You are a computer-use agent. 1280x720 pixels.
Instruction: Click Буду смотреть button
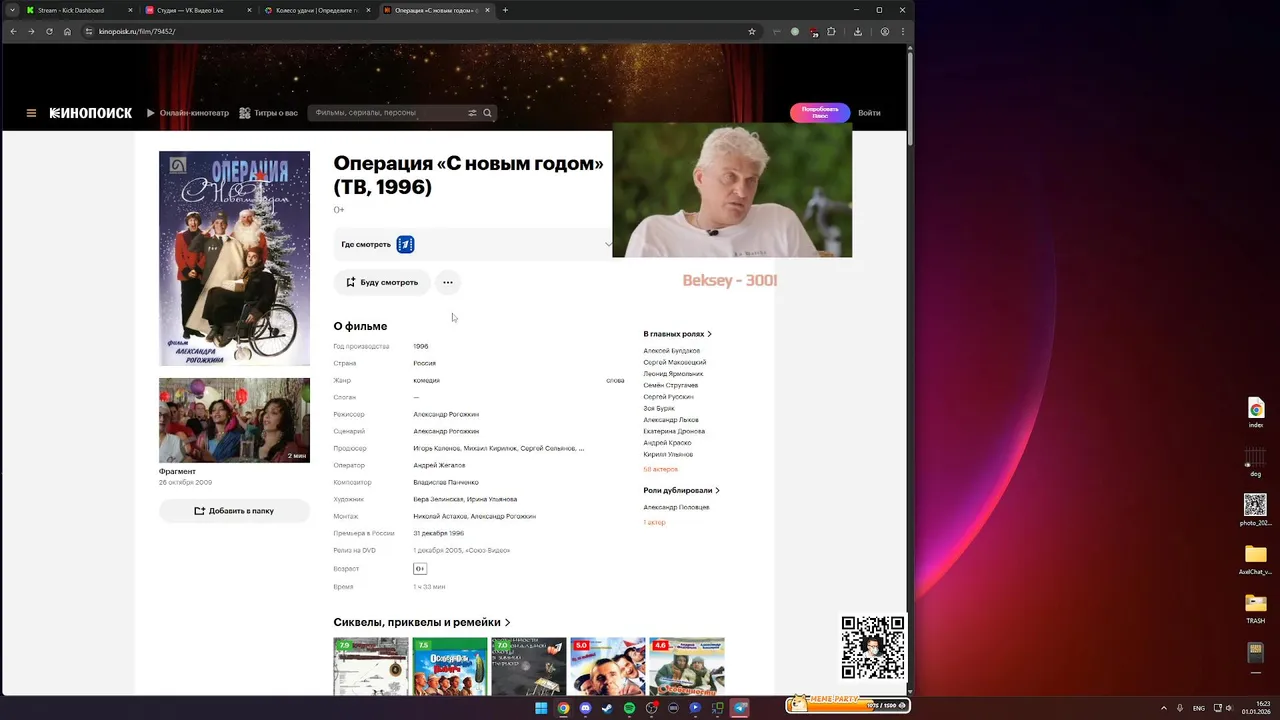click(382, 282)
